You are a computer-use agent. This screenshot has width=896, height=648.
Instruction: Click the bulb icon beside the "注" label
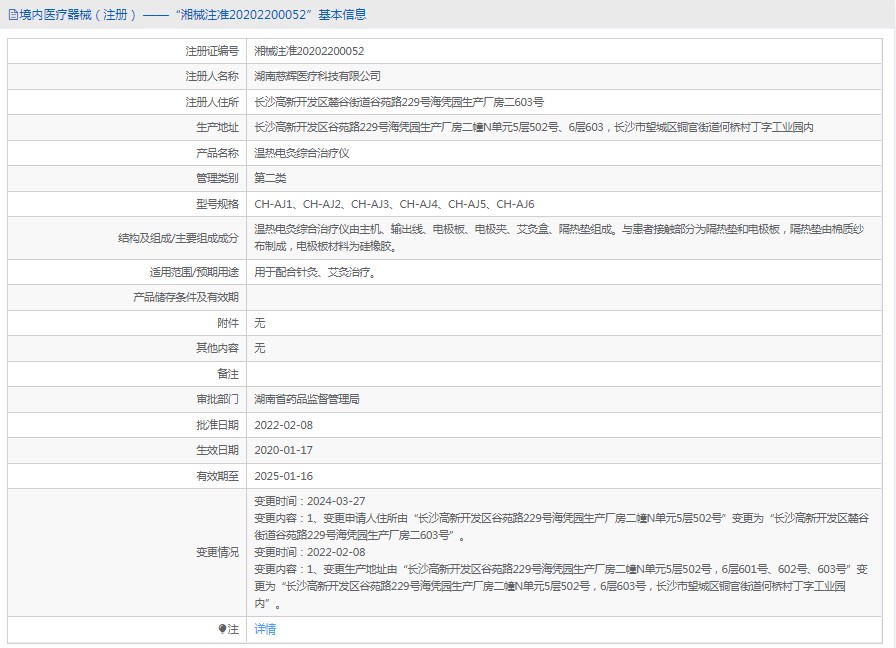222,629
